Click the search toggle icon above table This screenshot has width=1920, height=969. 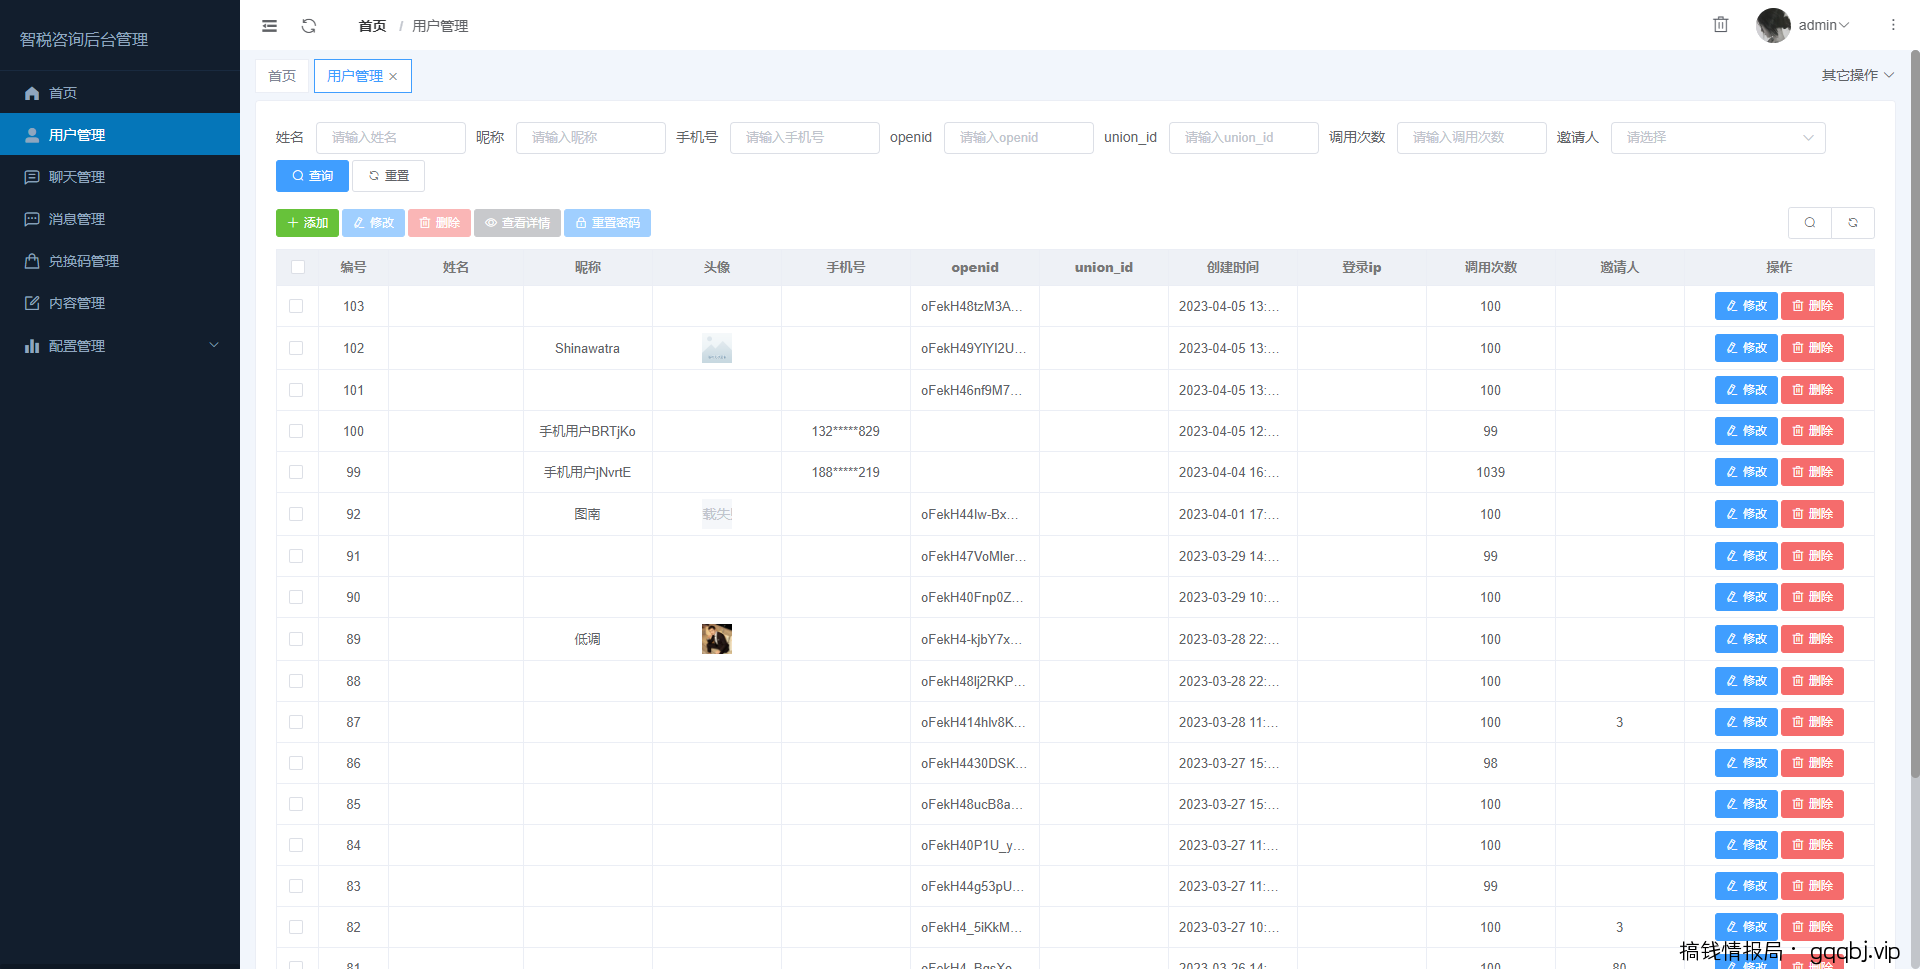(1809, 223)
